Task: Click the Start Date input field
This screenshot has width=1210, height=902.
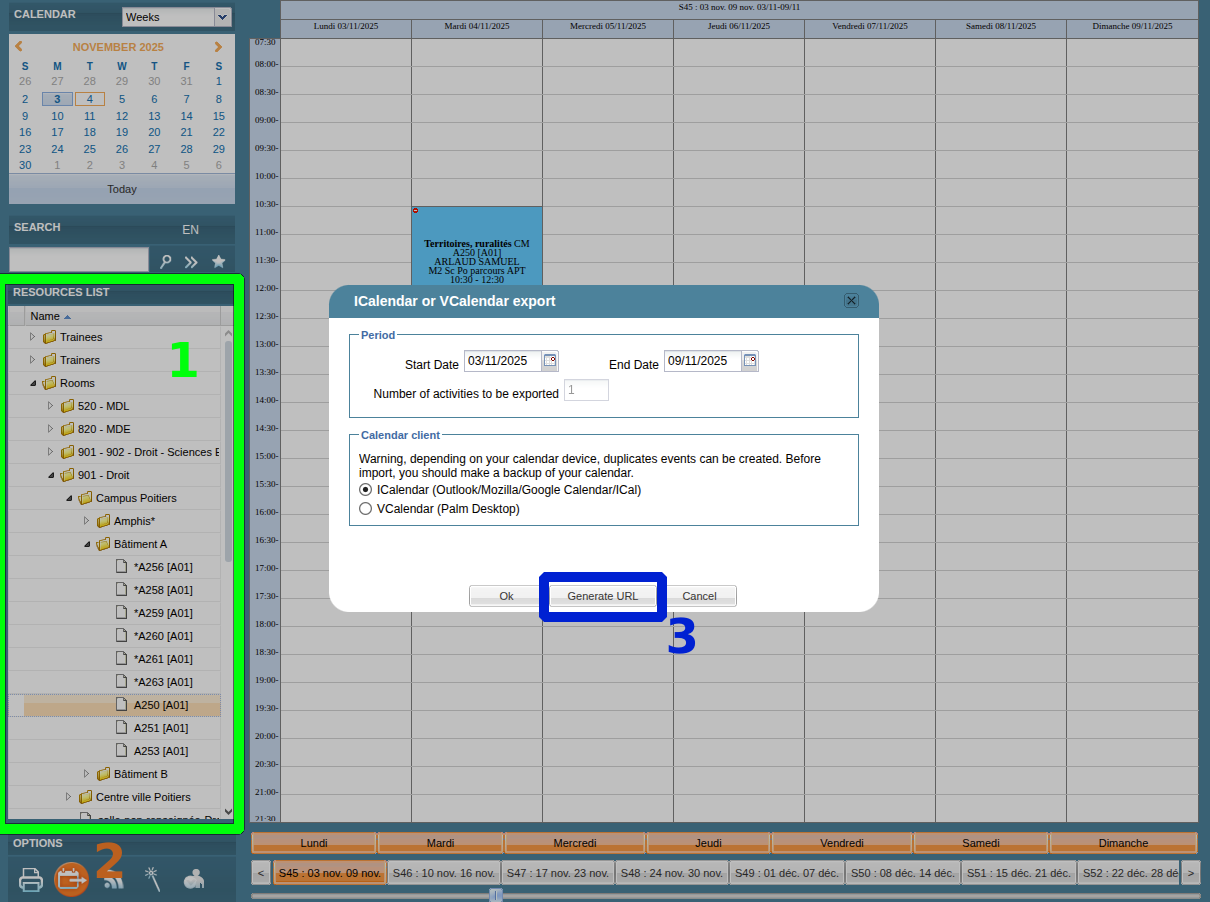Action: tap(502, 361)
